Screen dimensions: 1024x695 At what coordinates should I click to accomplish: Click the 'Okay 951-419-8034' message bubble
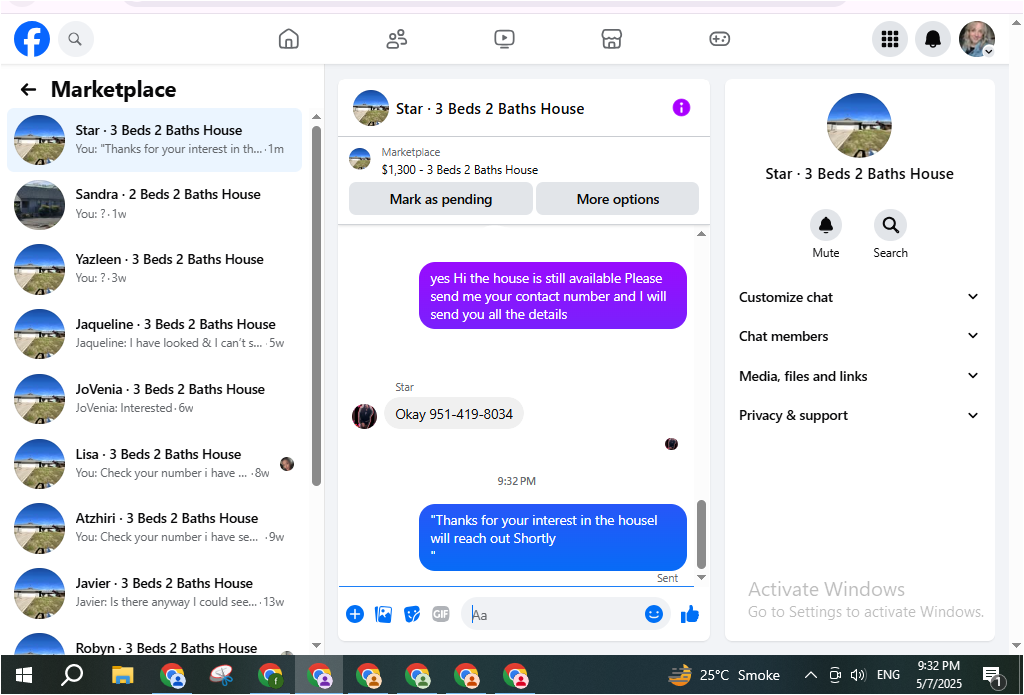454,414
